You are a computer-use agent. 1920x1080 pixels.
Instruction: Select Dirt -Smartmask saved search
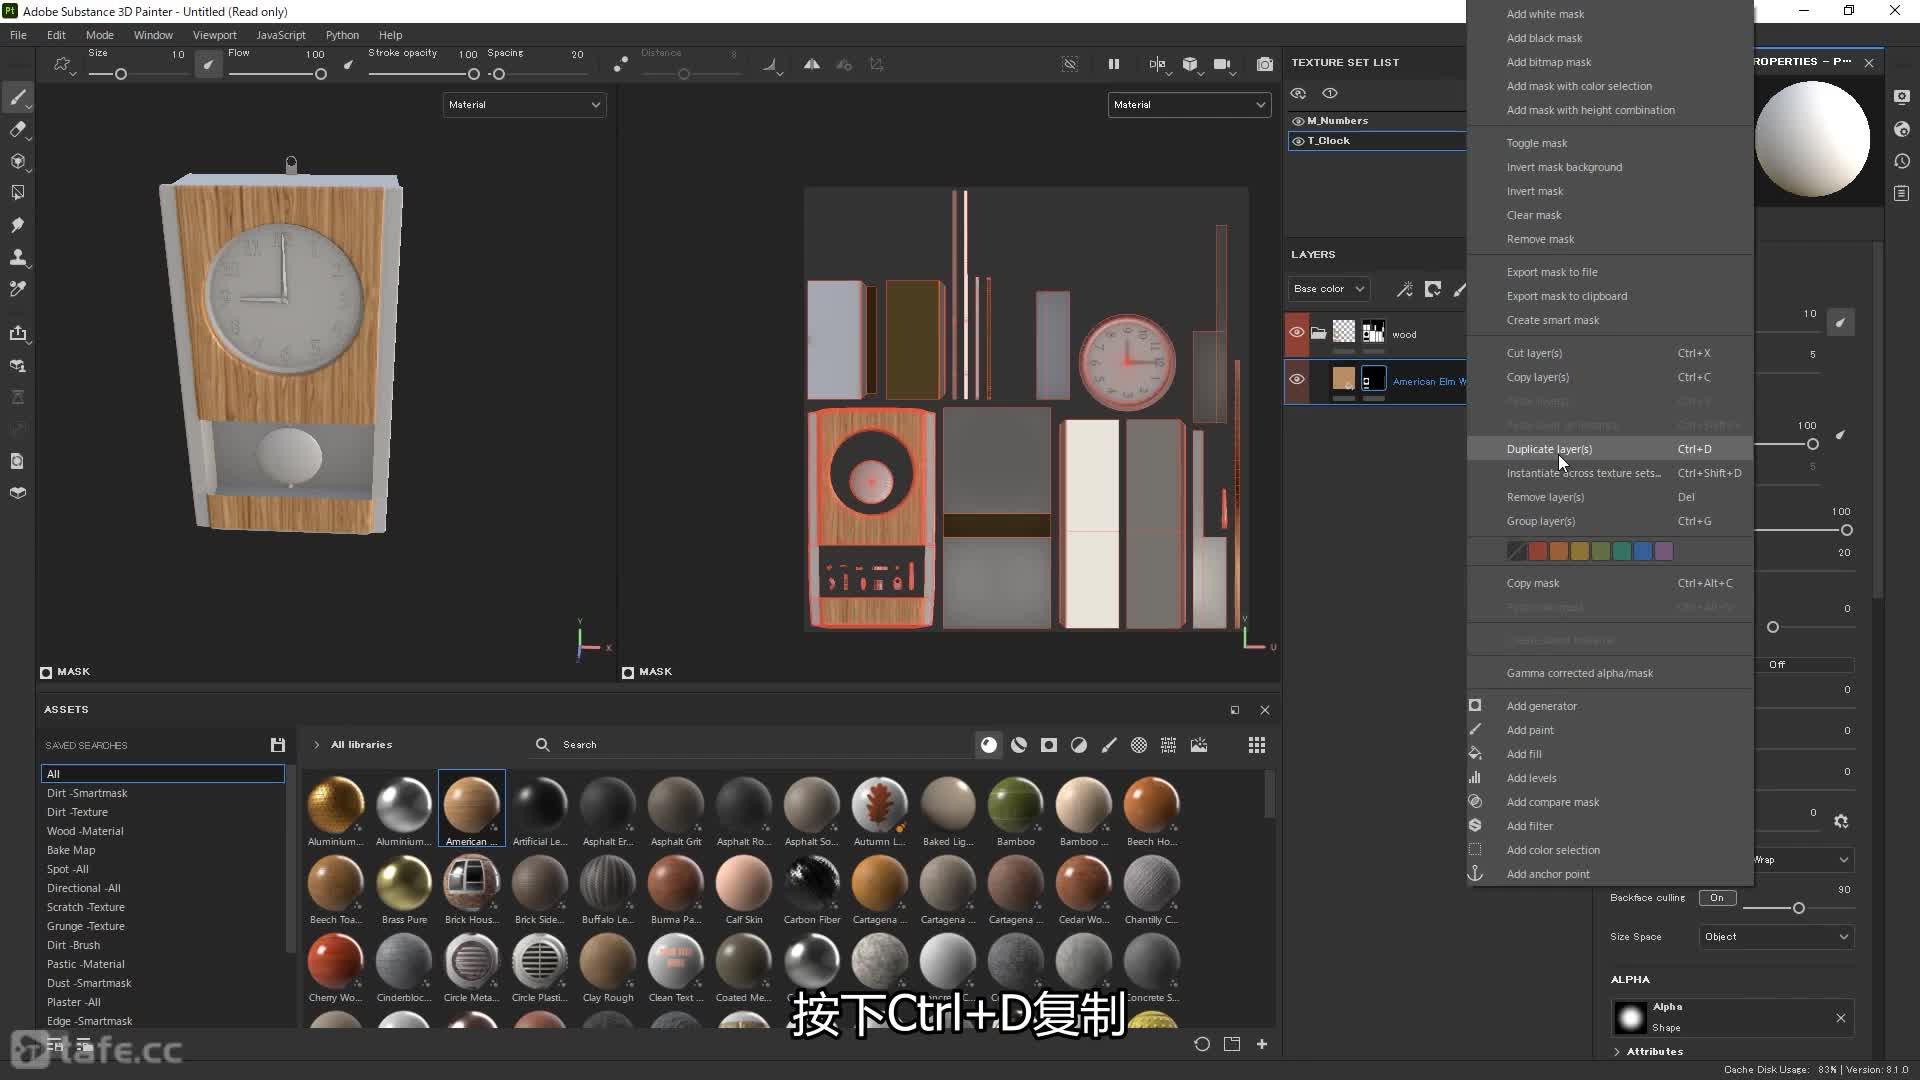point(87,793)
